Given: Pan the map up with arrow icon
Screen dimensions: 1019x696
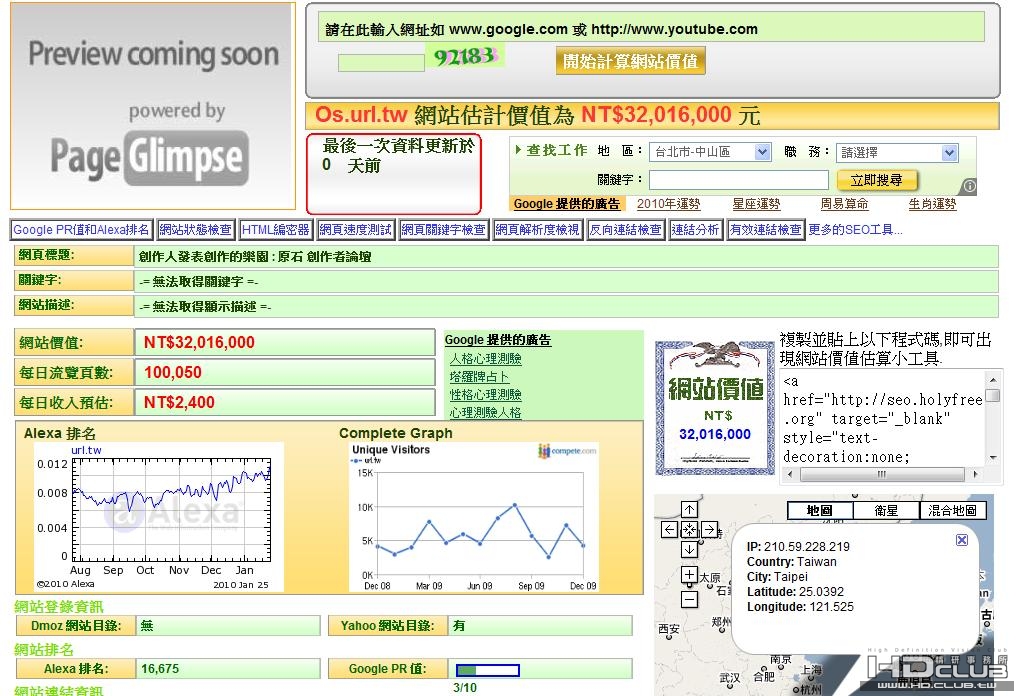Looking at the screenshot, I should click(689, 509).
